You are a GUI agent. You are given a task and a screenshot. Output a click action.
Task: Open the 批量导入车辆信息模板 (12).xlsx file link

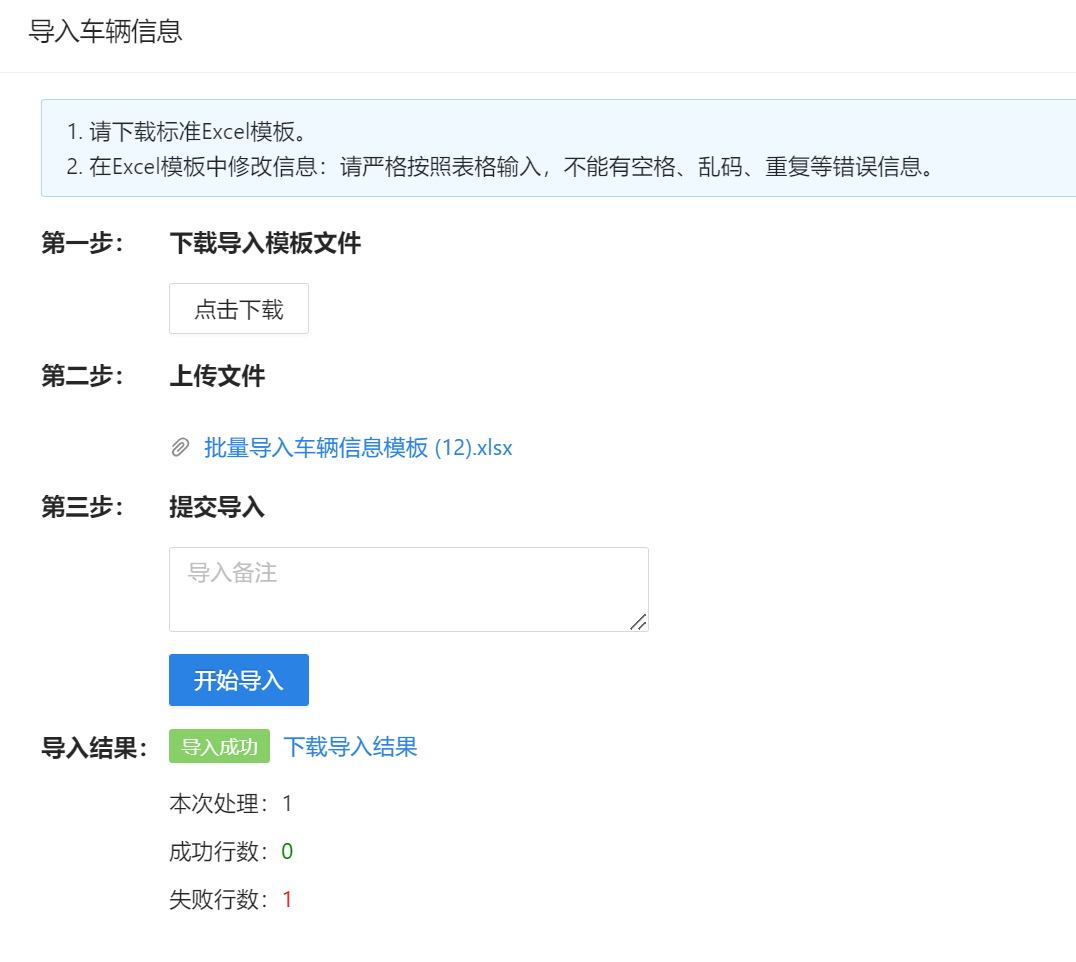(358, 448)
